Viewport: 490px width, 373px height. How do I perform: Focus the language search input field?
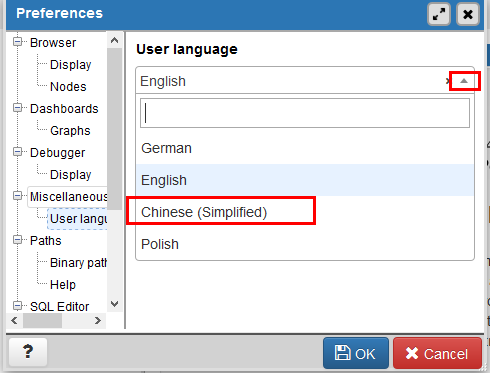coord(305,113)
